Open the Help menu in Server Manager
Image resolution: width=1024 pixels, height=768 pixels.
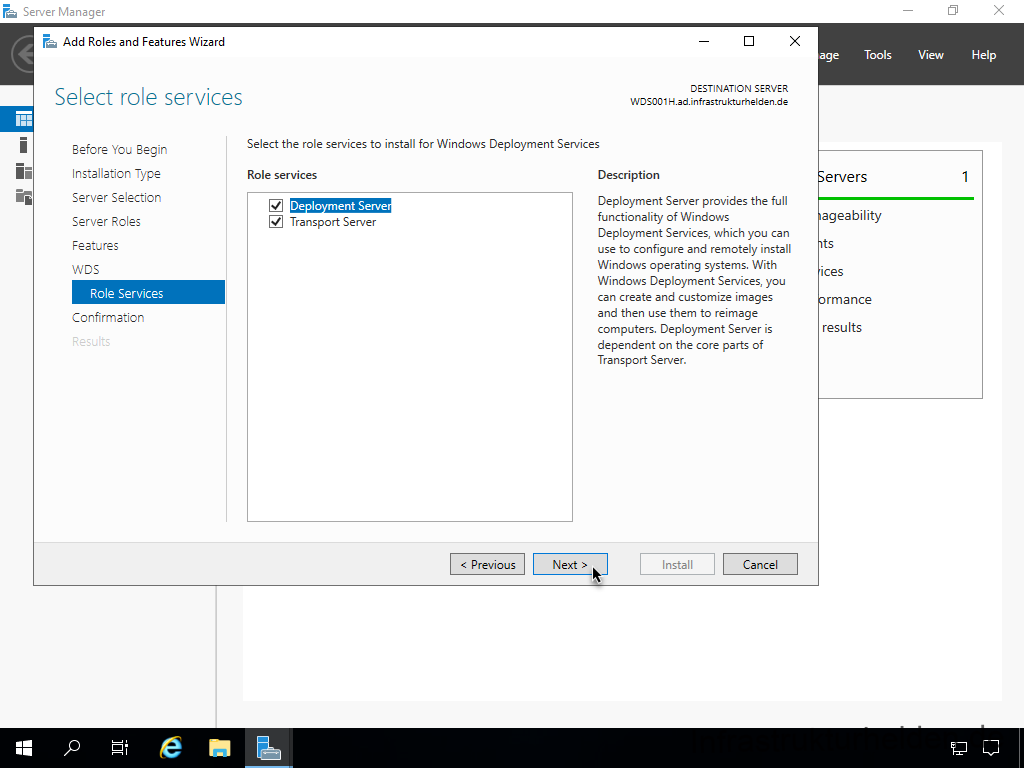pyautogui.click(x=984, y=55)
